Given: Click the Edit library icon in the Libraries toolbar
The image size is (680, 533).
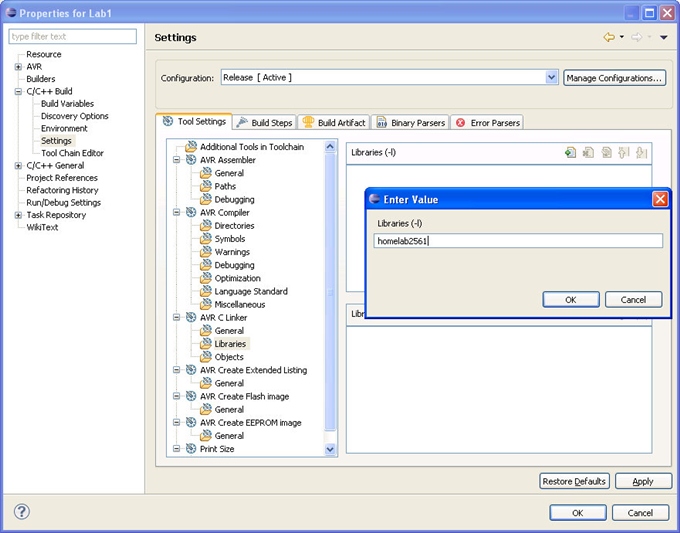Looking at the screenshot, I should pos(606,152).
